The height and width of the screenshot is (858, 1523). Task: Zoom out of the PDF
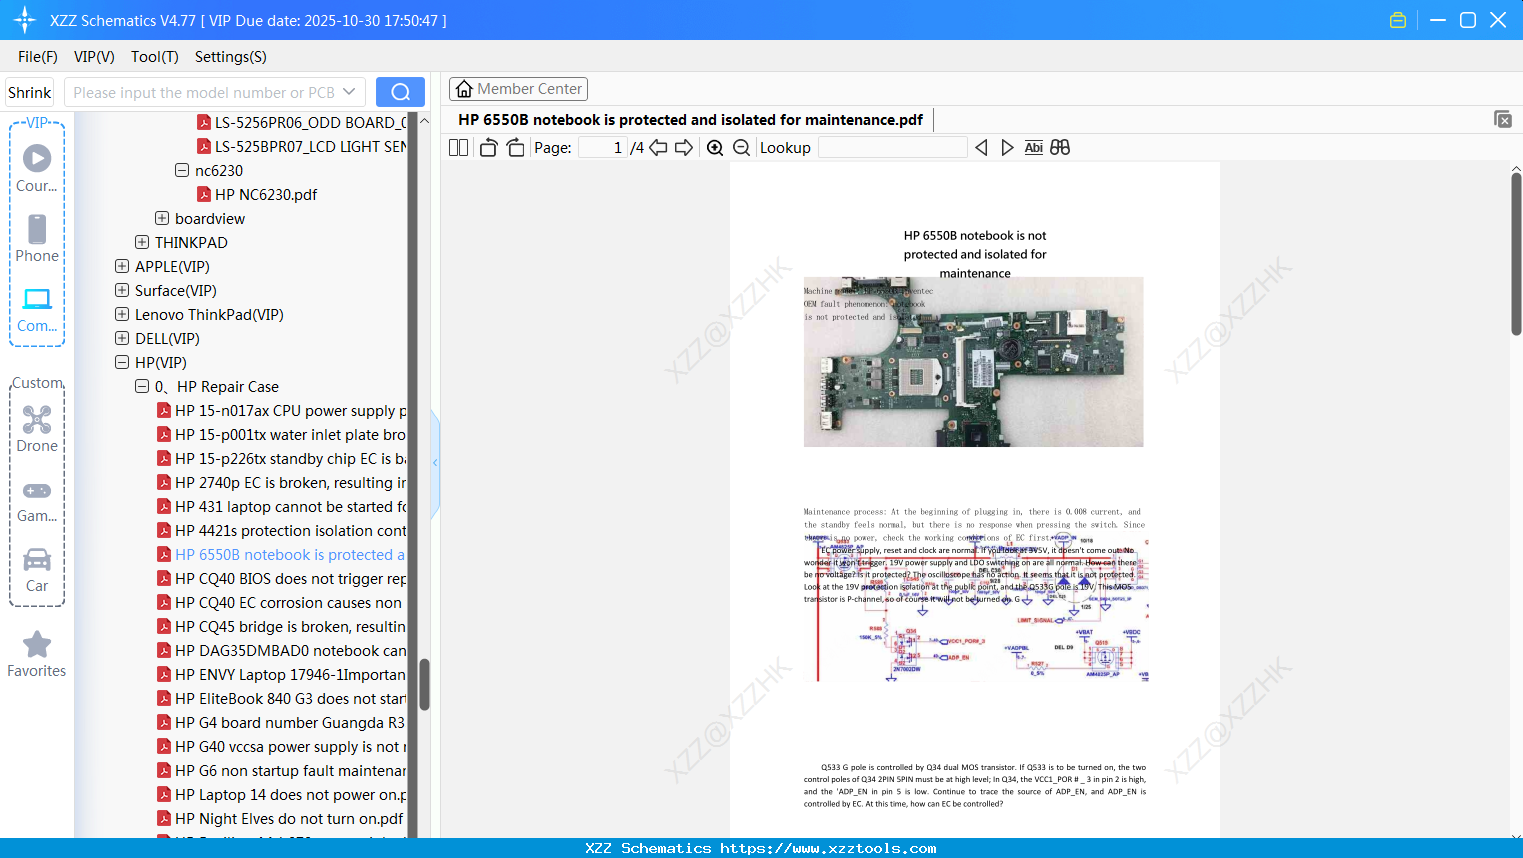[741, 148]
